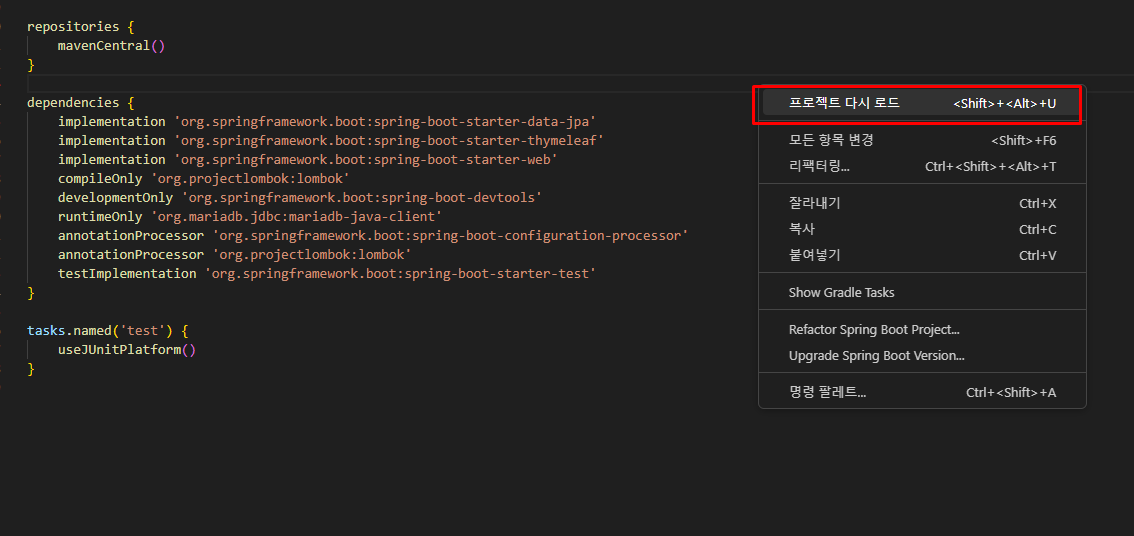Open '리팩터링...' from context menu
Viewport: 1134px width, 536px height.
(922, 166)
